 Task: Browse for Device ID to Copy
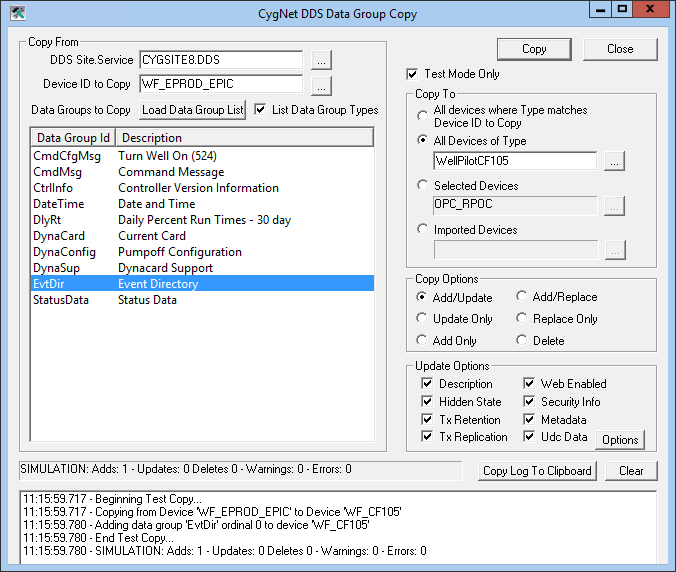[321, 85]
